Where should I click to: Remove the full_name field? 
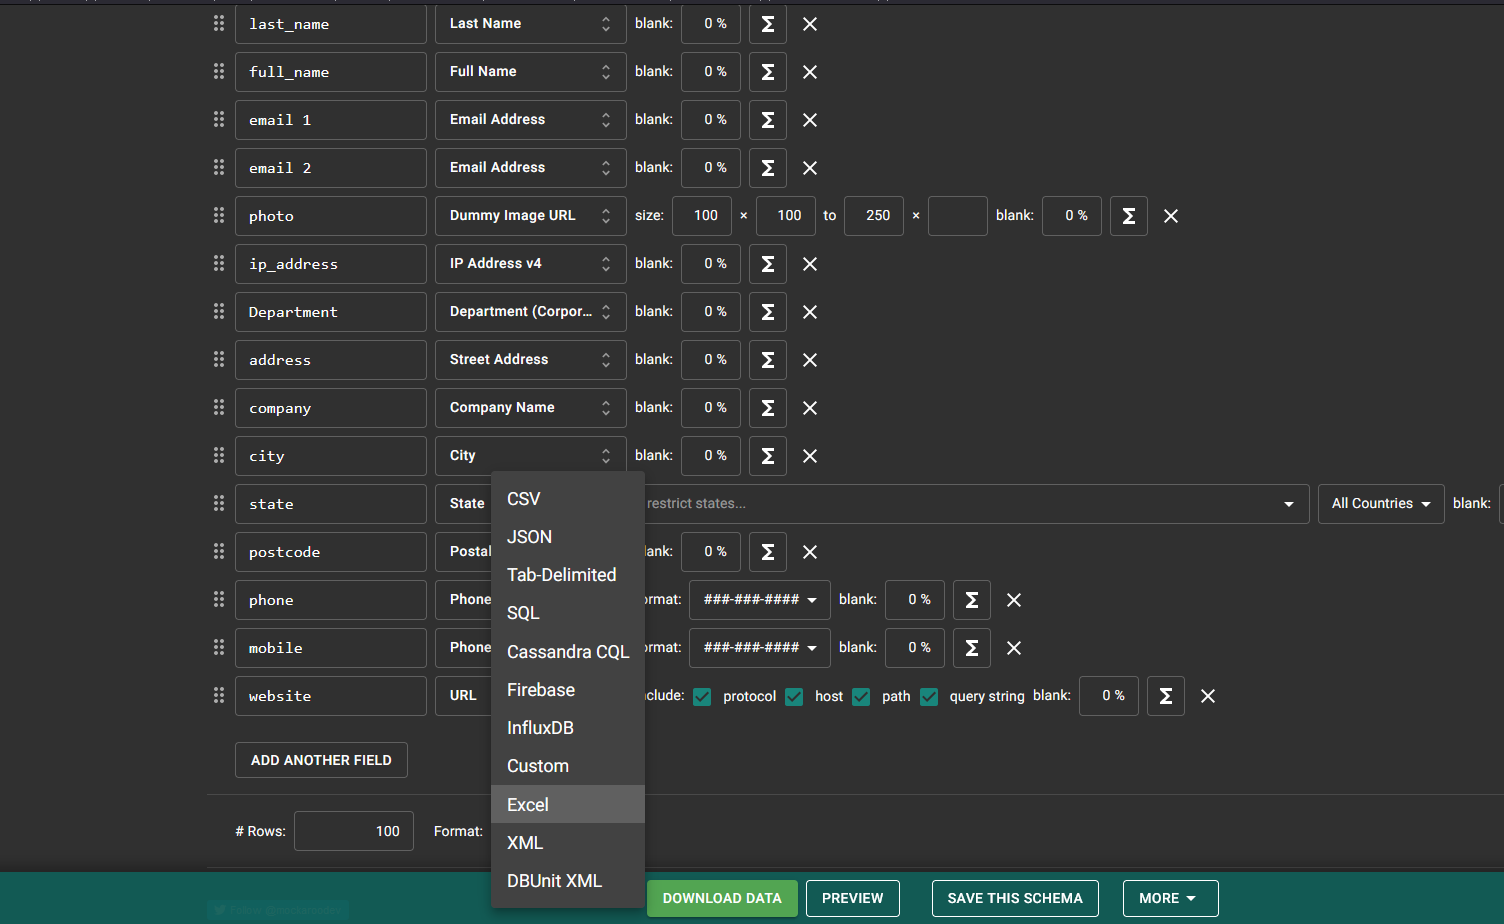(x=810, y=72)
